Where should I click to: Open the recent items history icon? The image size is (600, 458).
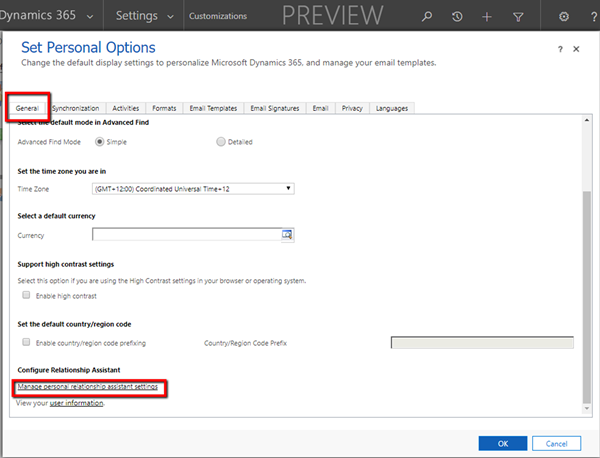click(x=457, y=17)
